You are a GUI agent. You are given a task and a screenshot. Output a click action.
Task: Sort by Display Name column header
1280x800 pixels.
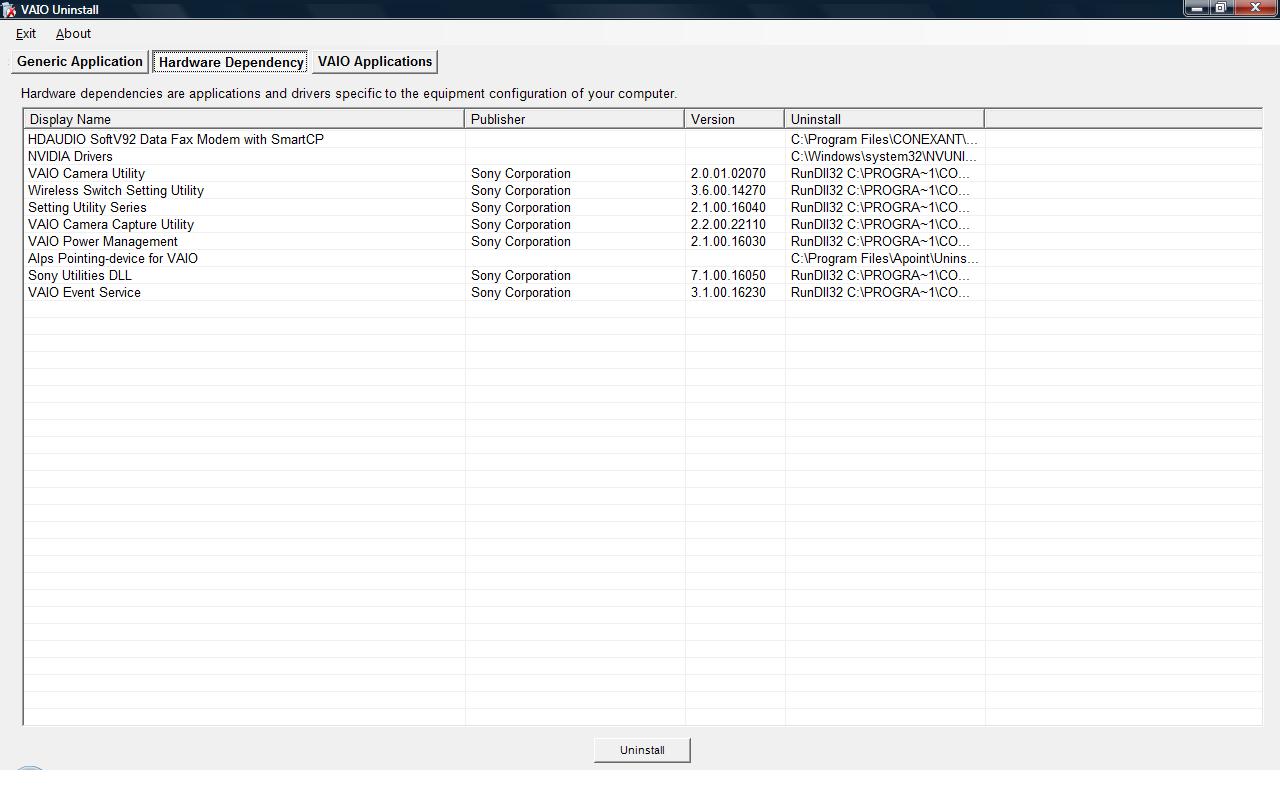pos(244,119)
